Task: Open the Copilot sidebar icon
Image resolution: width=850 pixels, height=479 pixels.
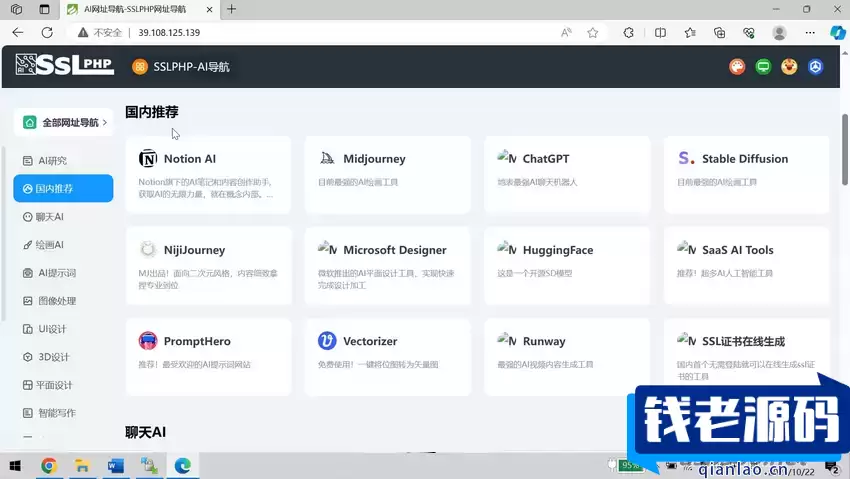Action: point(838,33)
